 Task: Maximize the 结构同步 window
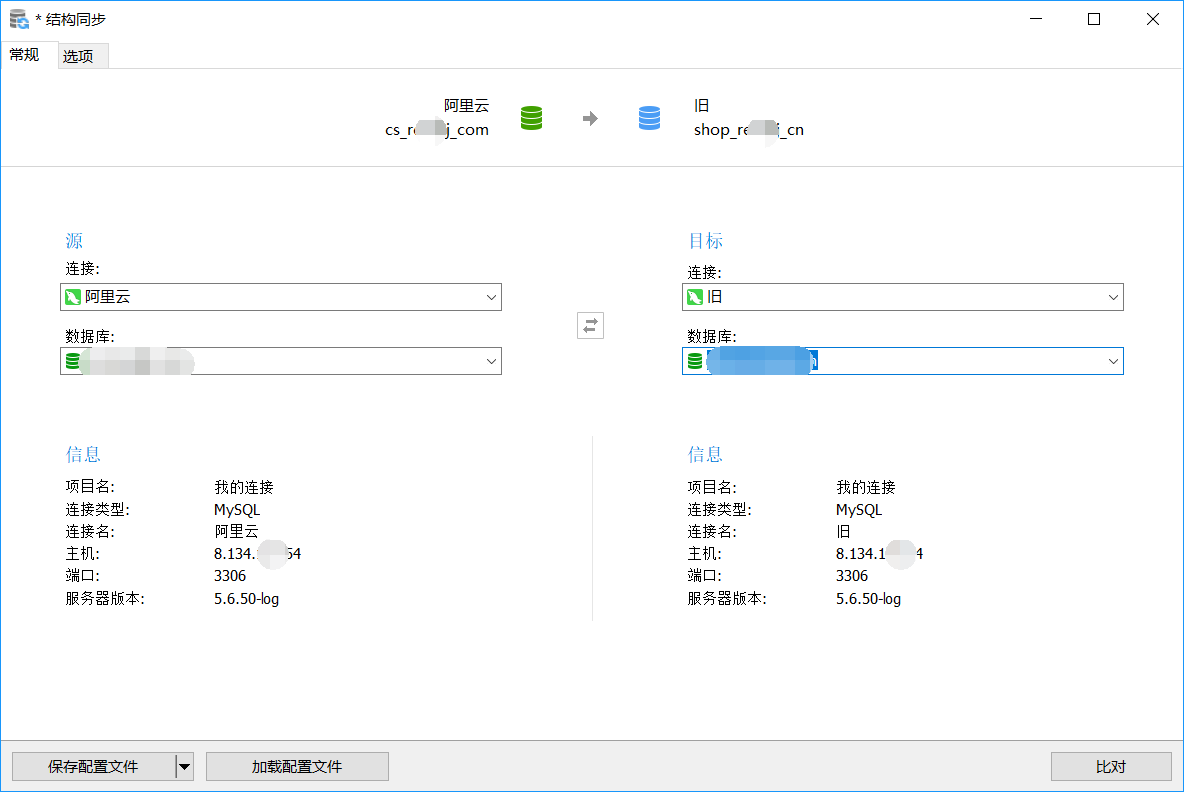coord(1094,19)
